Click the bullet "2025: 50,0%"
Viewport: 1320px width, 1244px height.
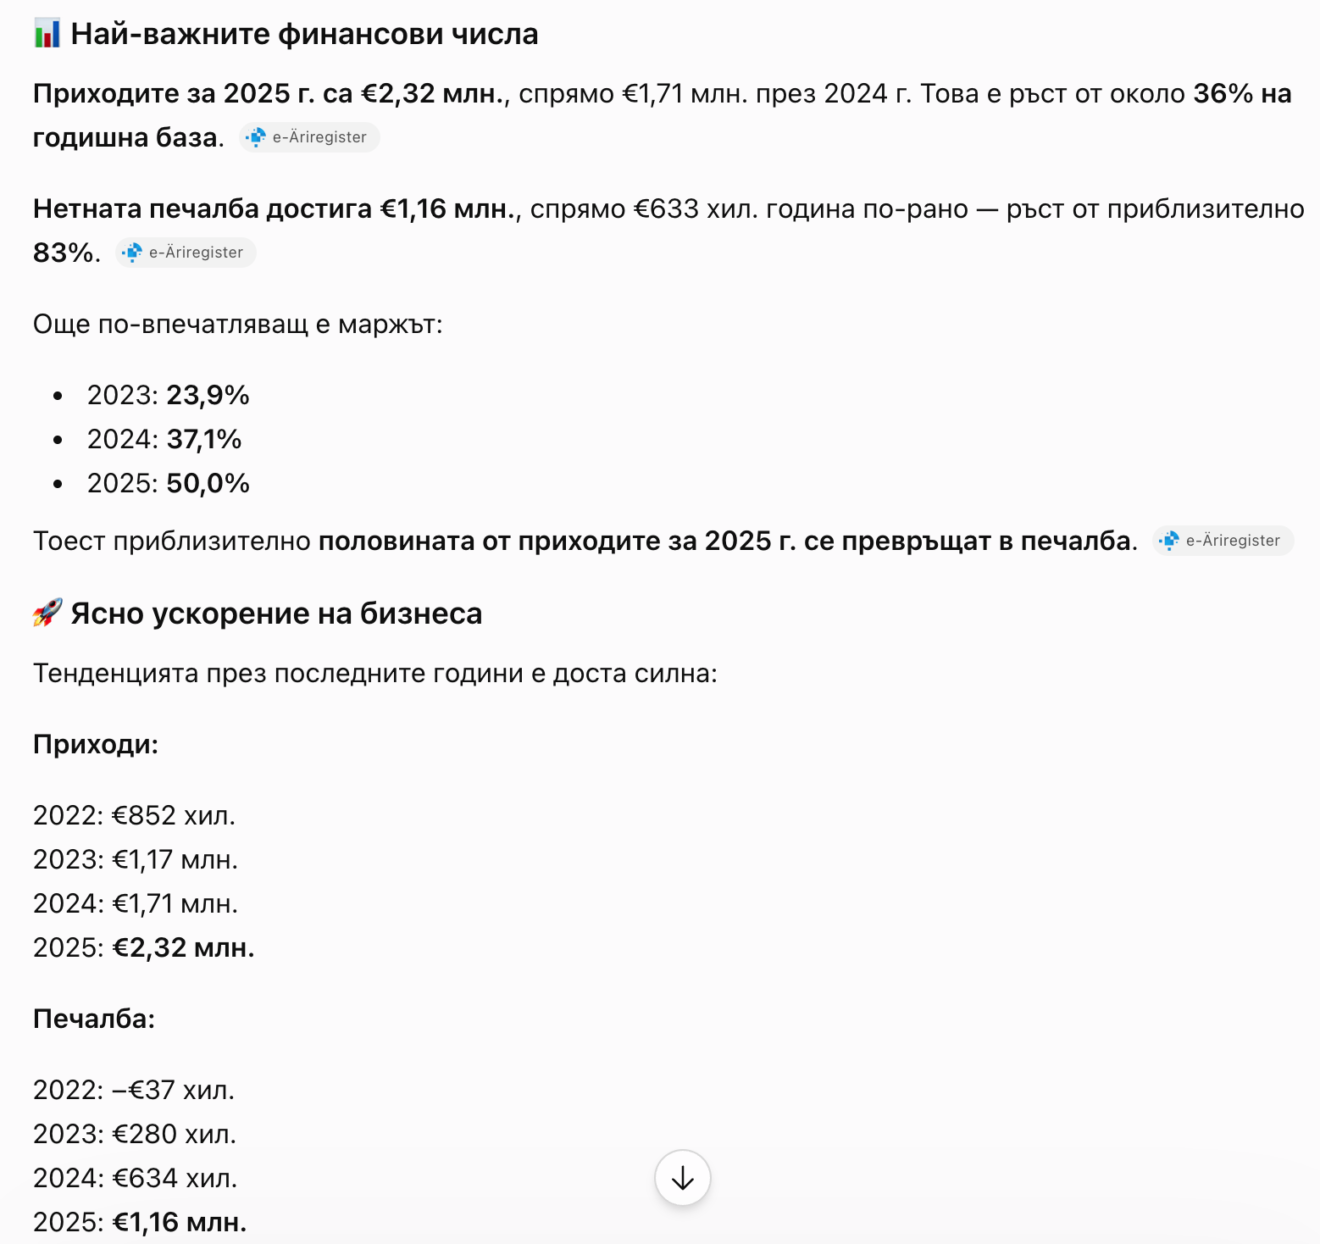168,483
